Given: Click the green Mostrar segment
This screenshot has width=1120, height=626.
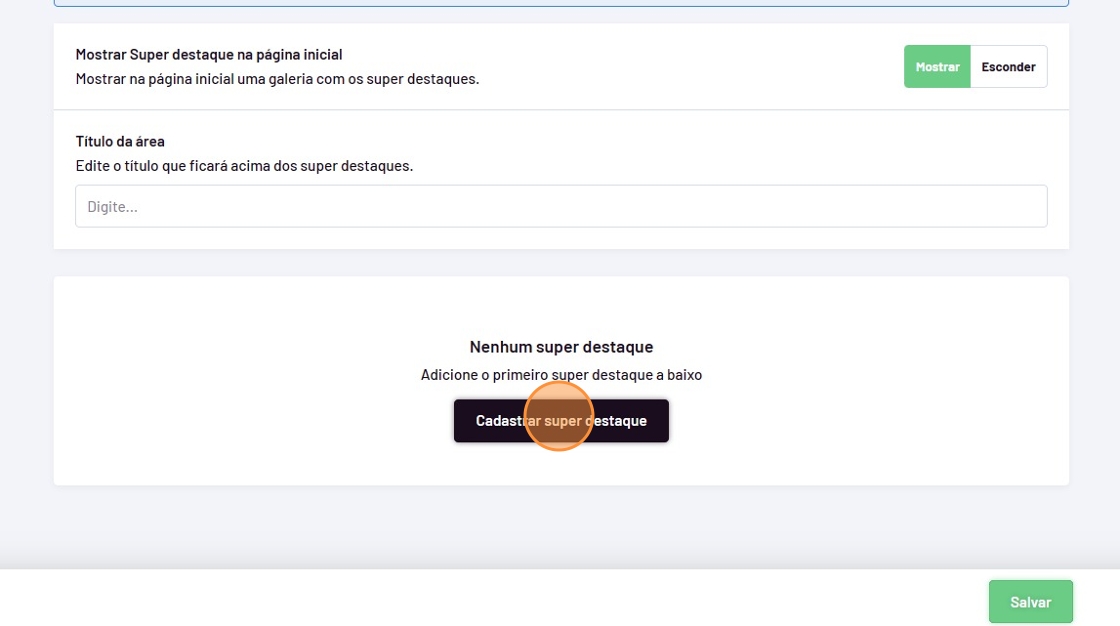Looking at the screenshot, I should (x=937, y=67).
